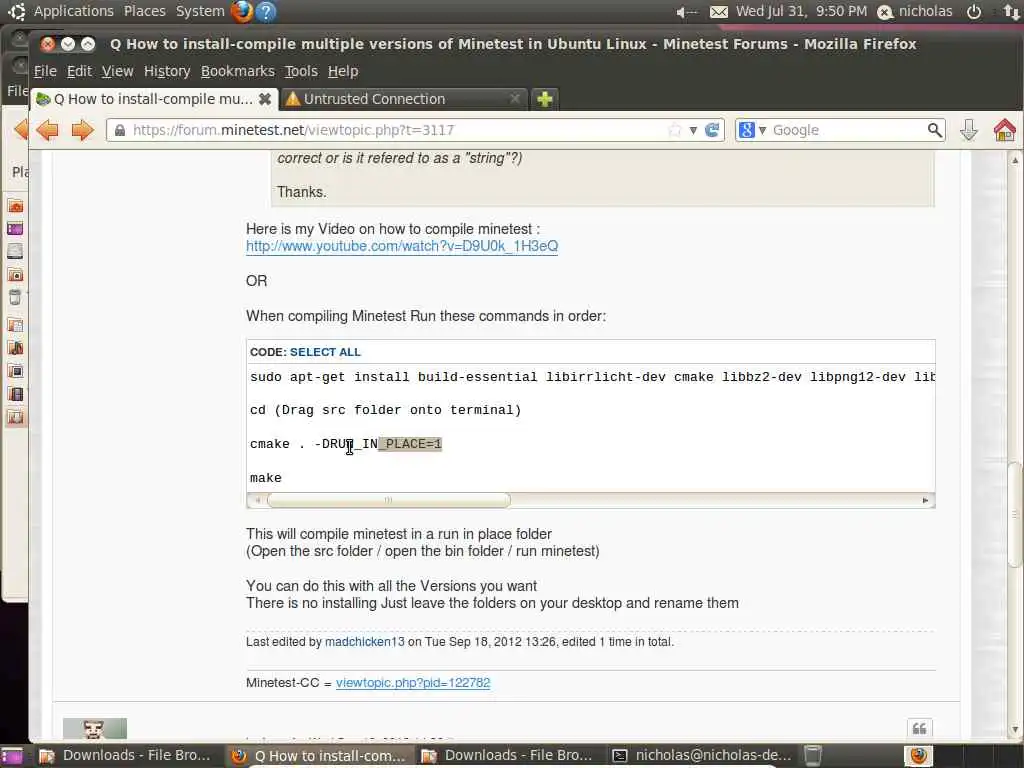Click the 'sudo apt-get install' command line
1024x768 pixels.
click(x=592, y=377)
